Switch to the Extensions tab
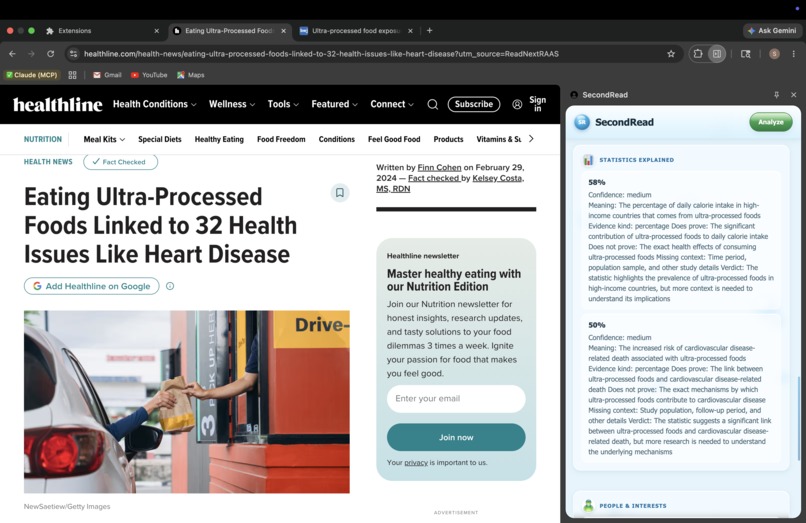Image resolution: width=806 pixels, height=523 pixels. [102, 31]
